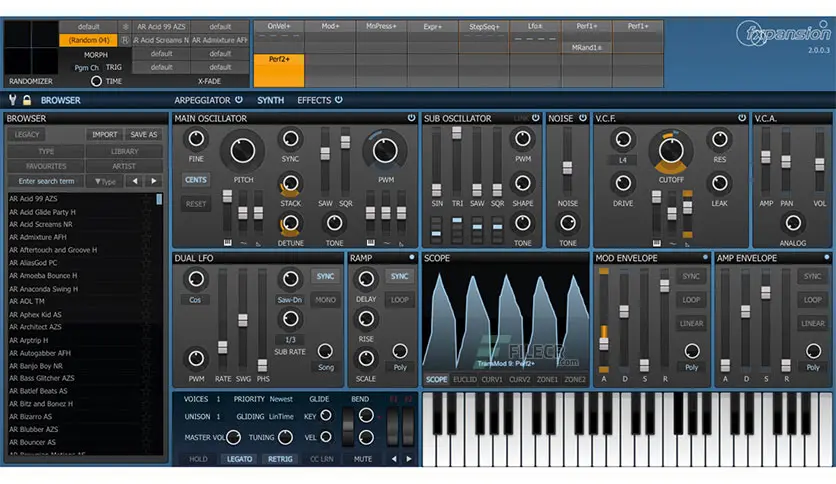Screen dimensions: 836x484
Task: Open the Type filter dropdown
Action: pyautogui.click(x=105, y=181)
